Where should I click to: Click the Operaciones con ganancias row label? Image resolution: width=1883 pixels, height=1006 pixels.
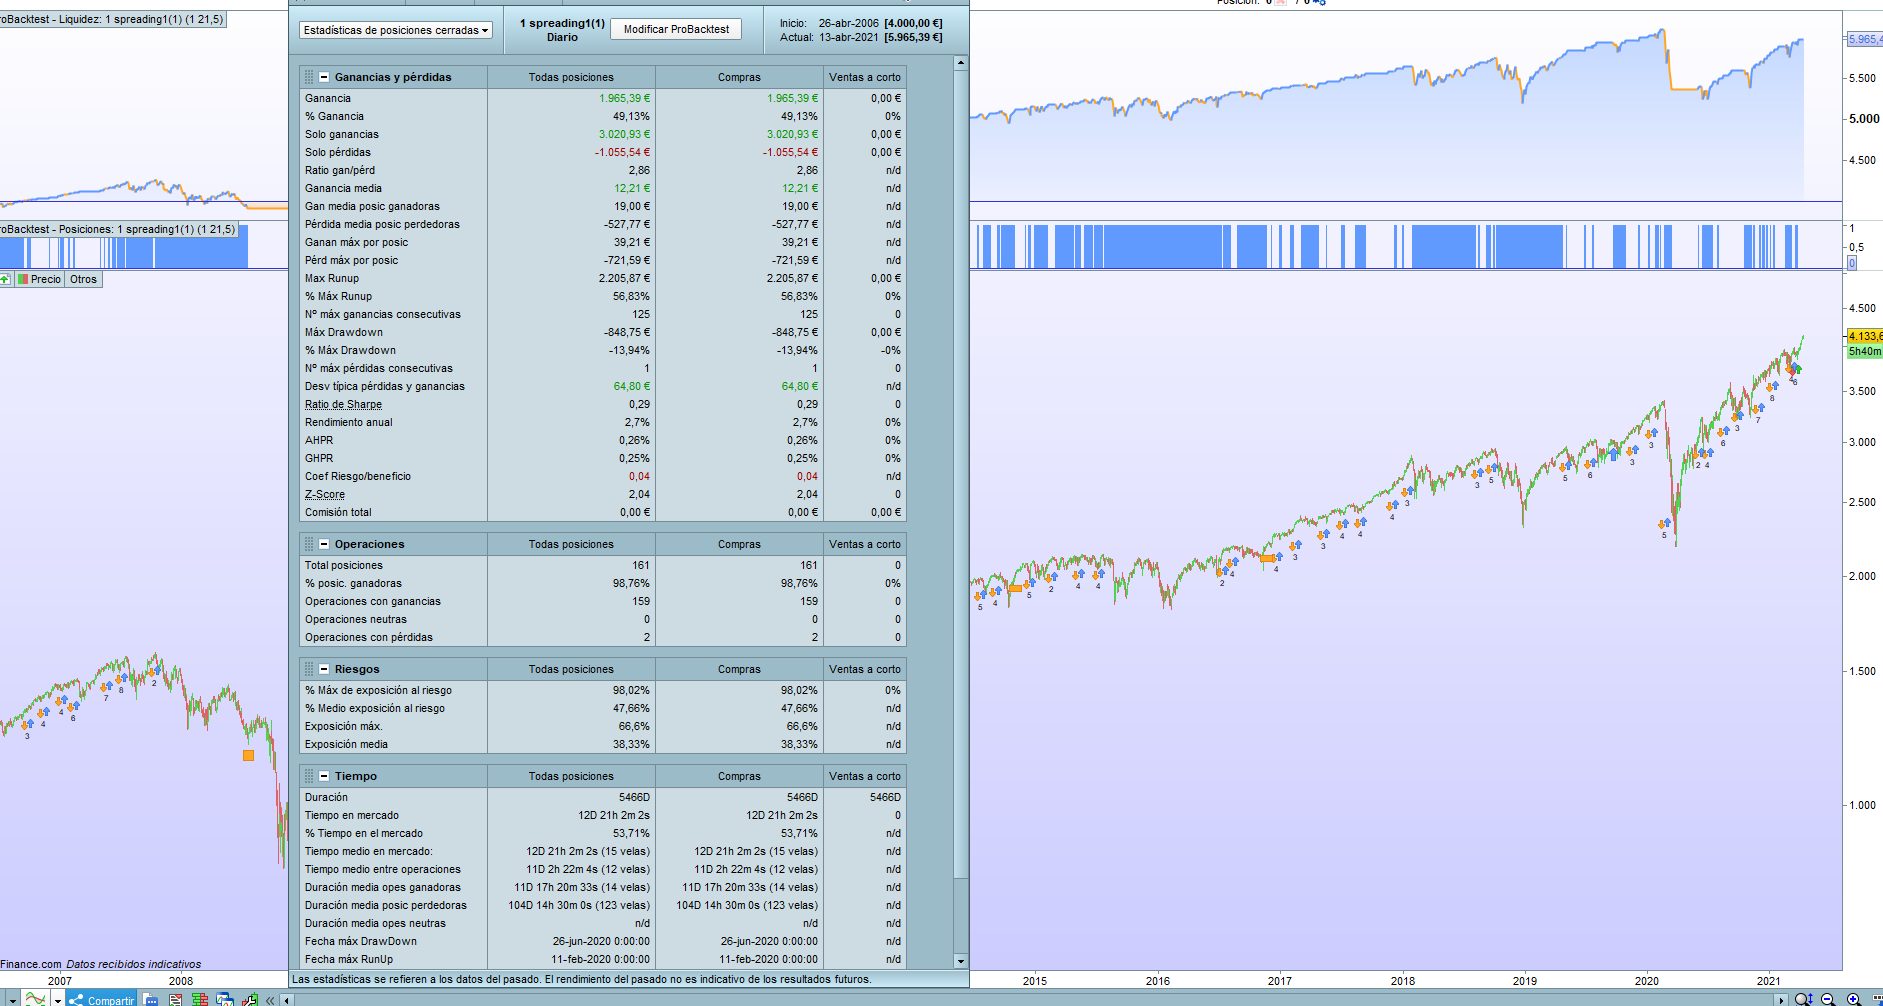pos(373,601)
